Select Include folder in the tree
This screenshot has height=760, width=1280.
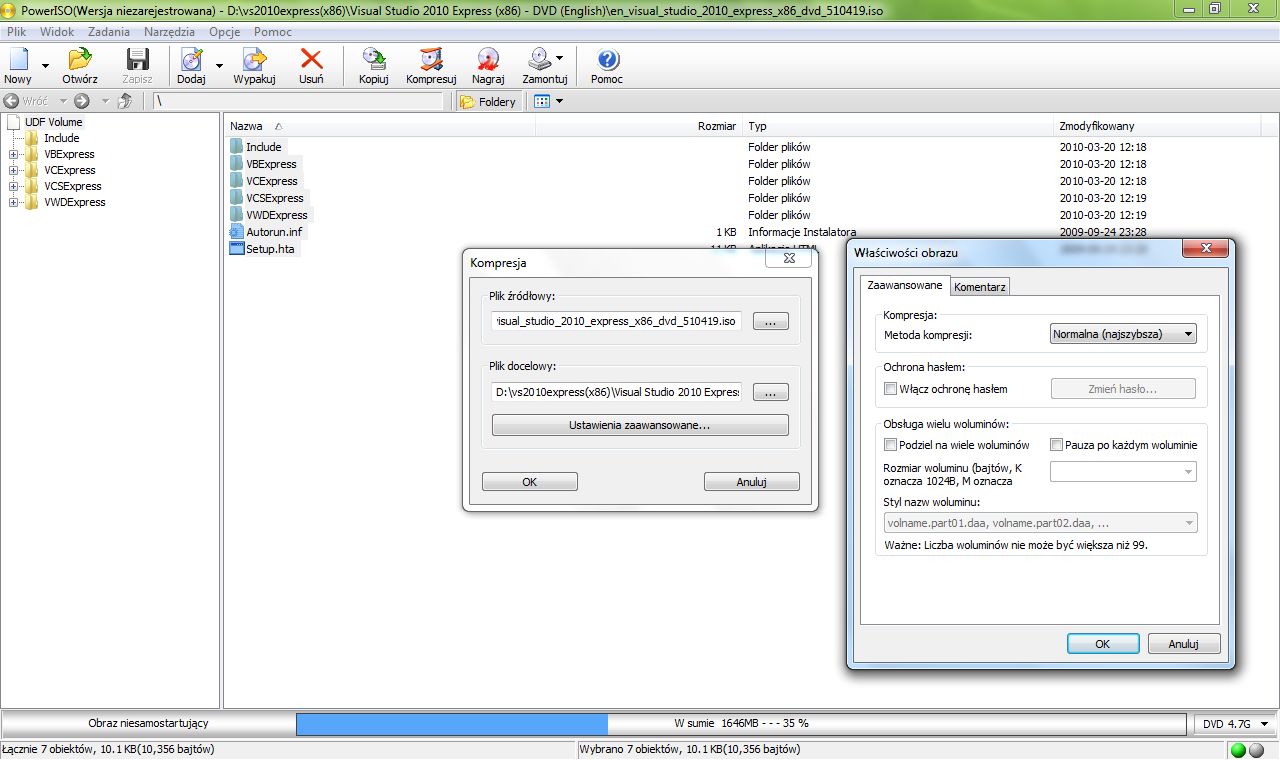pos(62,138)
